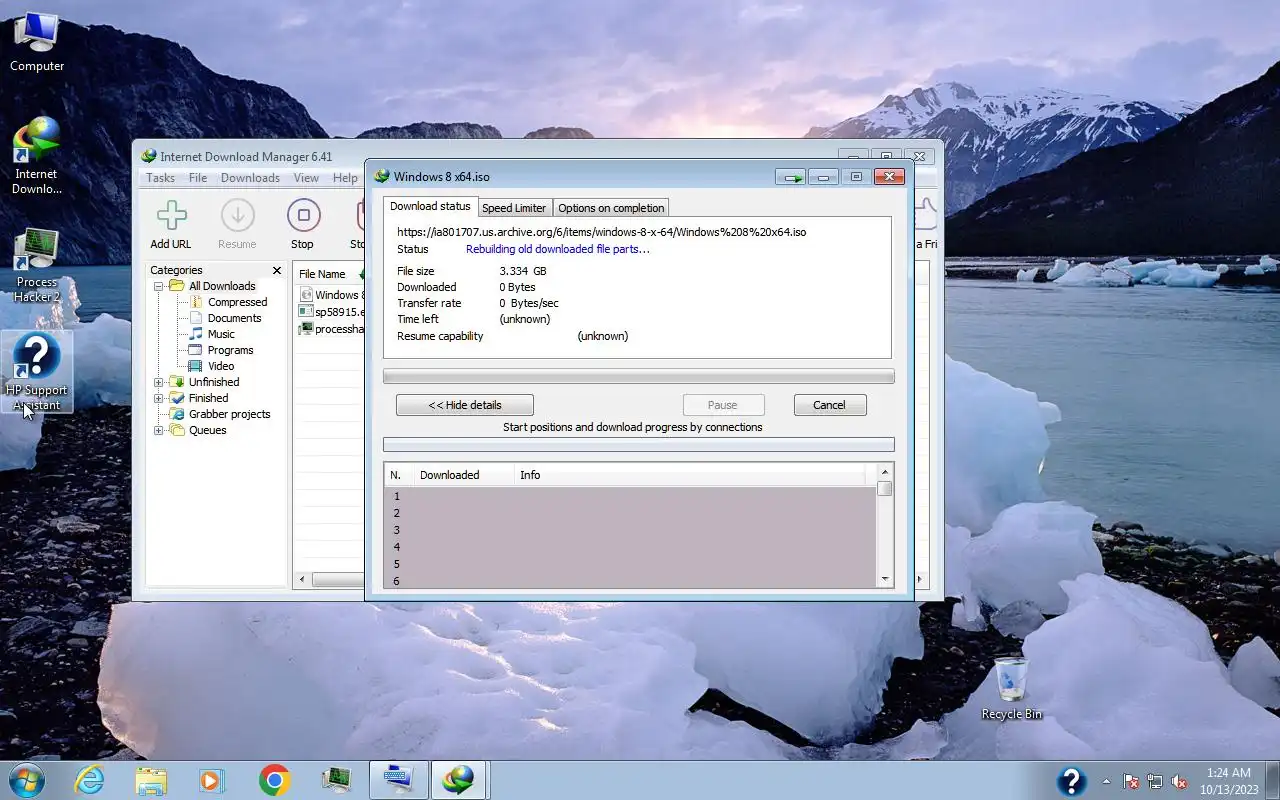
Task: Open the Recycle Bin
Action: click(x=1011, y=688)
